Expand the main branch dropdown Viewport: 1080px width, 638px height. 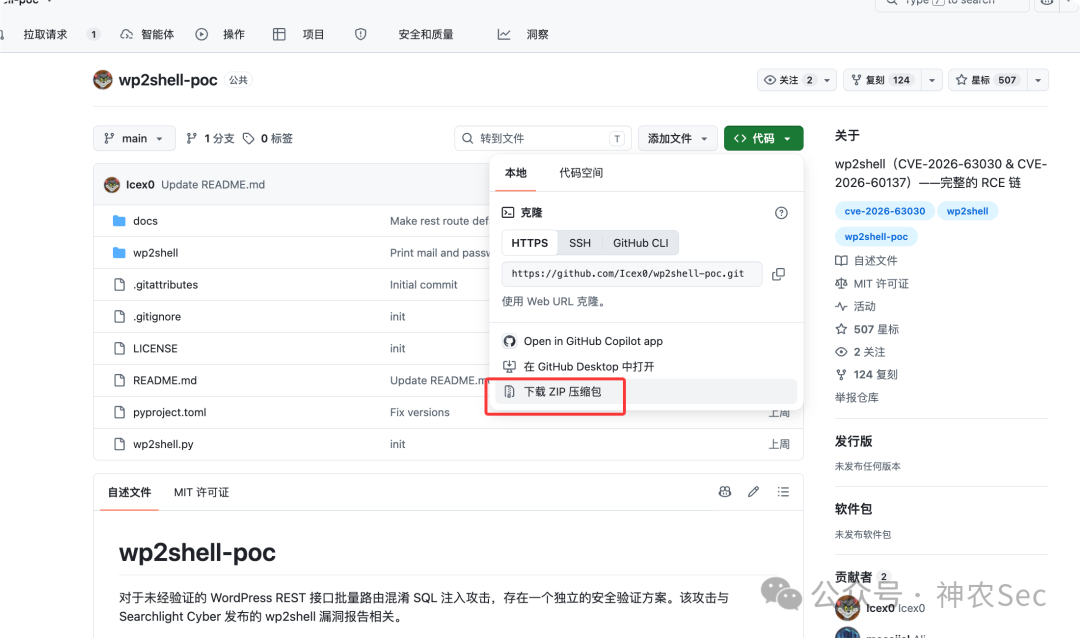[x=134, y=138]
